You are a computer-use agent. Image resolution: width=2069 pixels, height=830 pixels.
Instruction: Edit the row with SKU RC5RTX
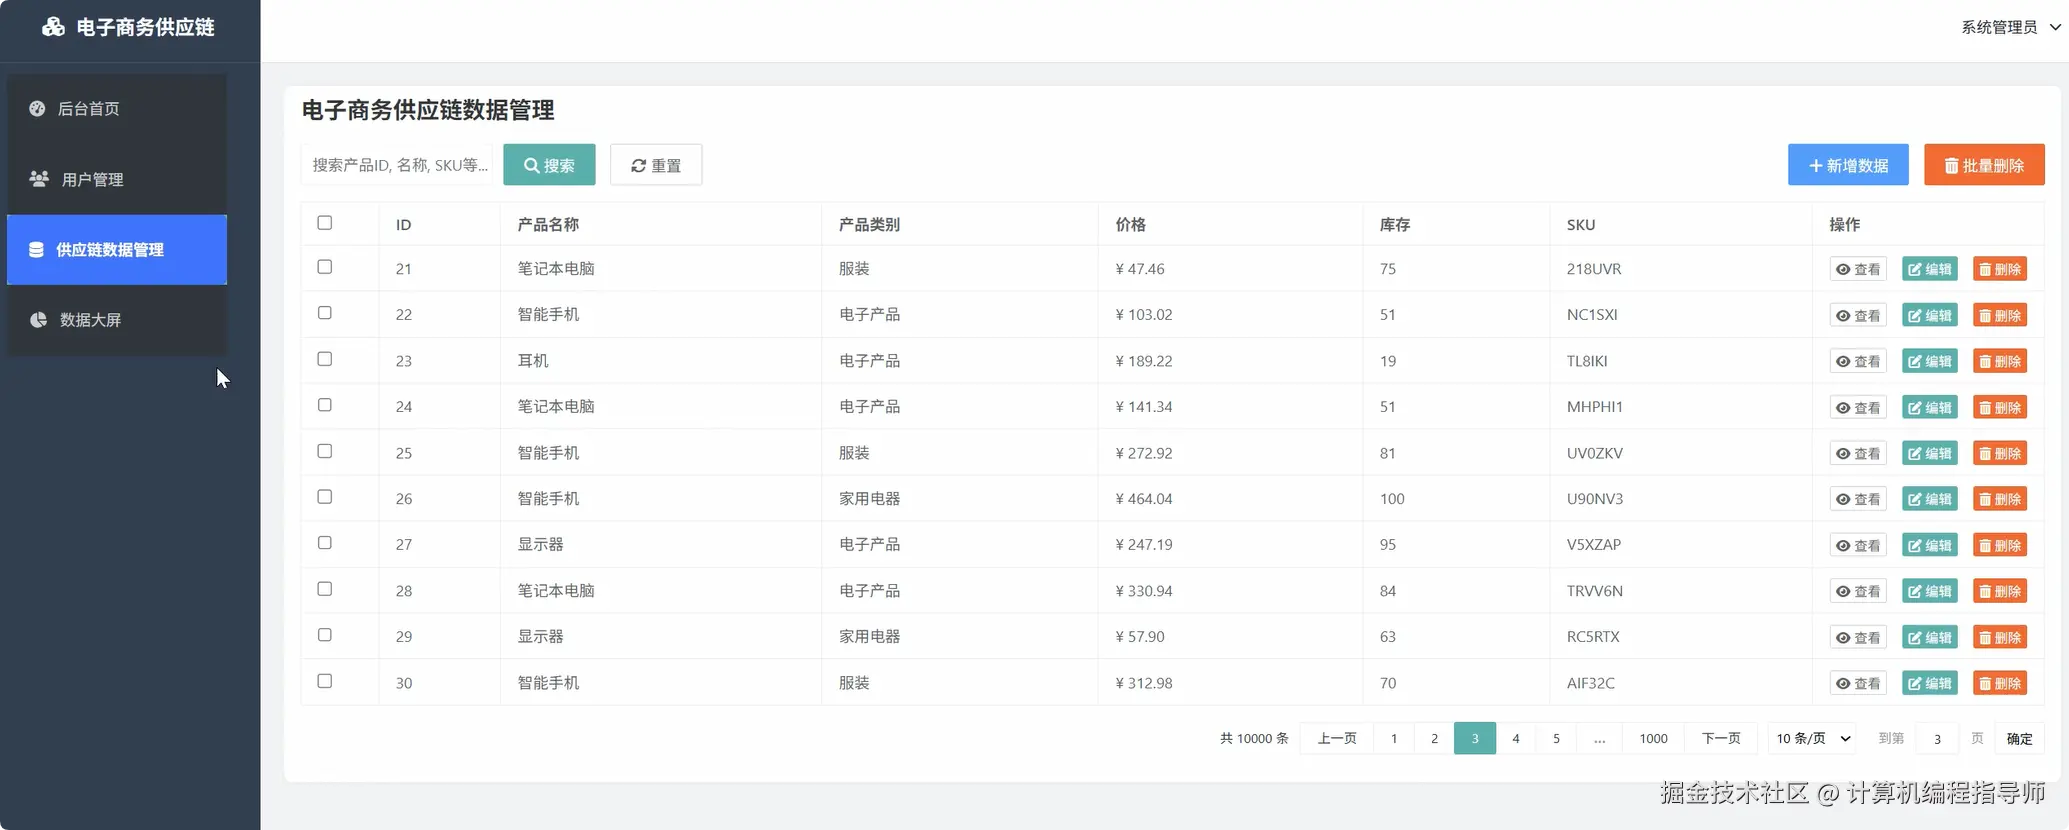pyautogui.click(x=1929, y=637)
